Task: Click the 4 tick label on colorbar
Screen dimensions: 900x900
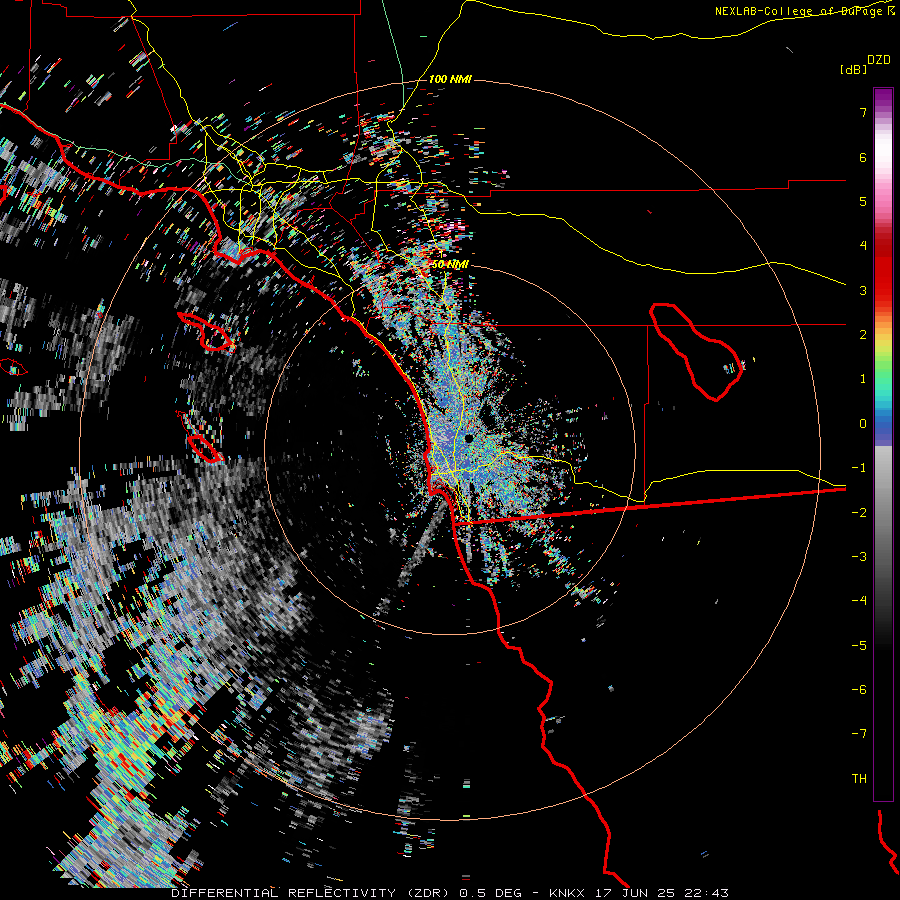Action: [863, 246]
